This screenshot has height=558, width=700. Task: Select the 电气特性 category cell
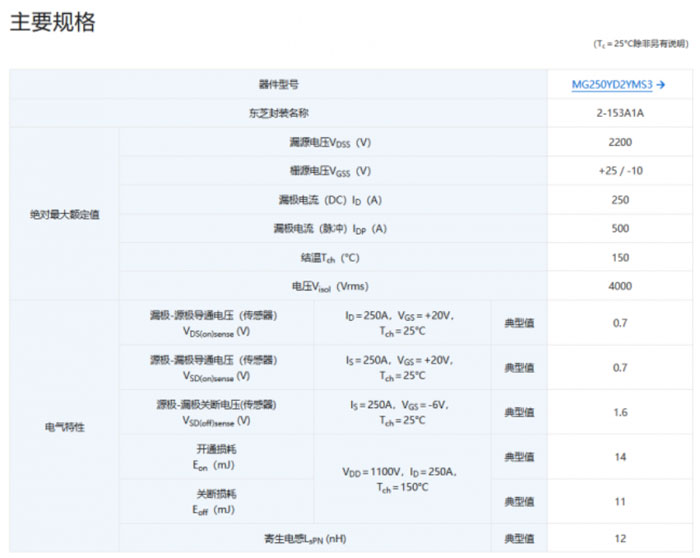click(x=65, y=427)
